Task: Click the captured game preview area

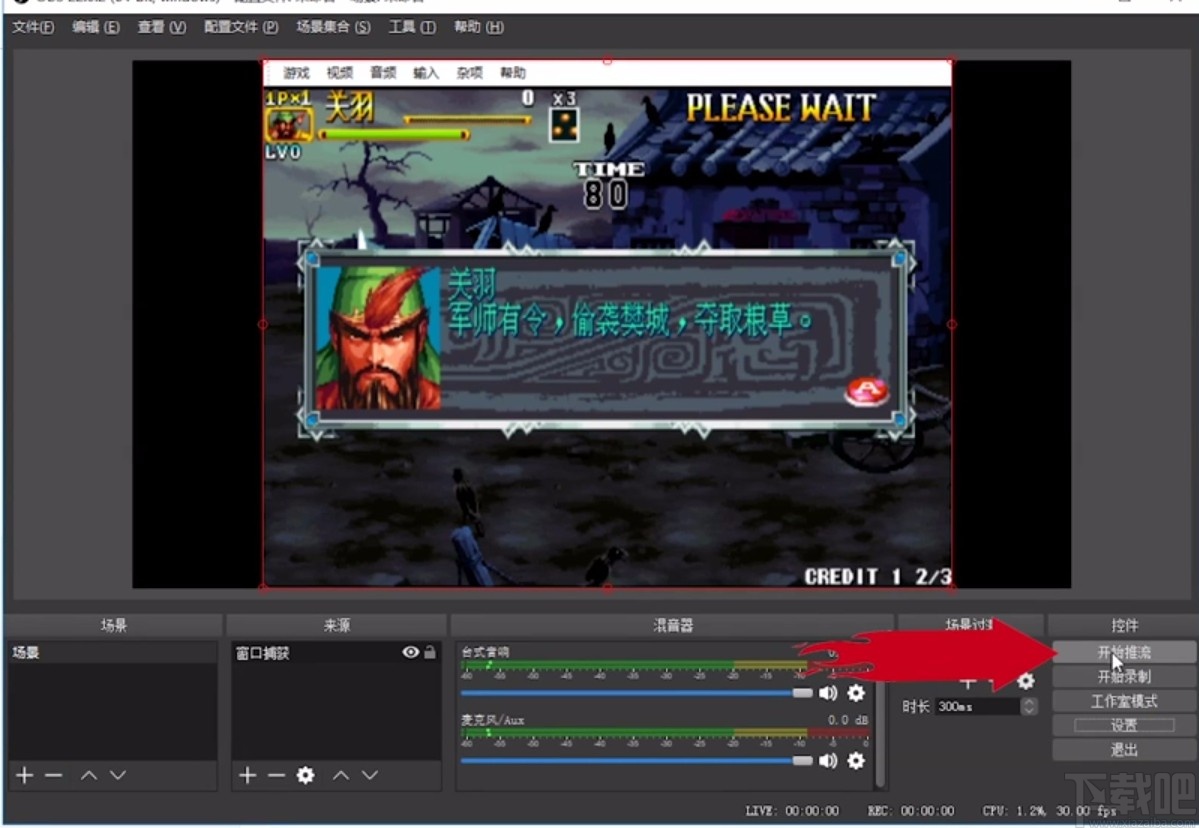Action: pyautogui.click(x=607, y=324)
